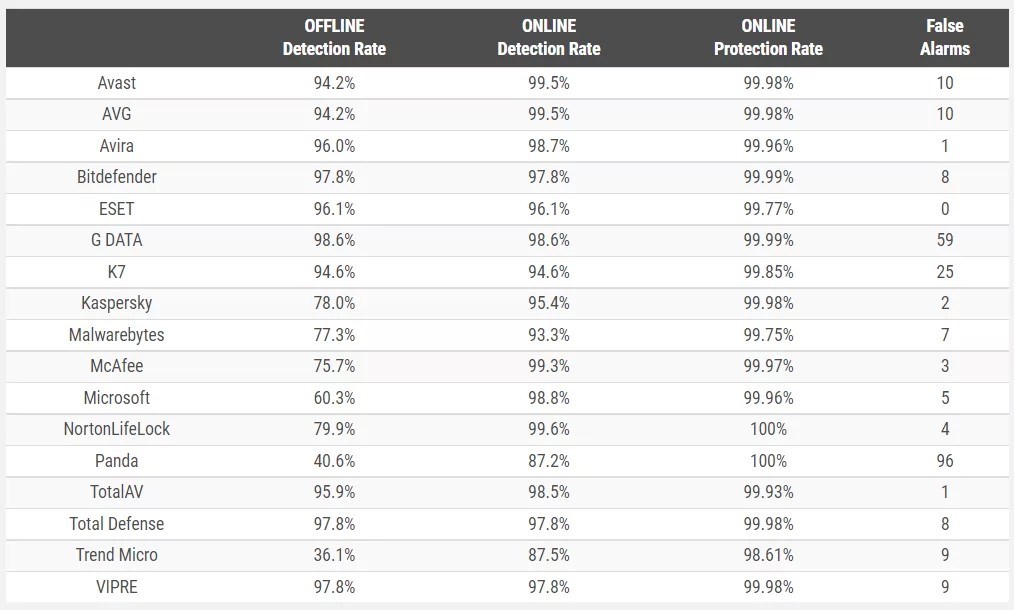Image resolution: width=1014 pixels, height=610 pixels.
Task: Click McAfee's 75.7% offline detection rate
Action: click(x=334, y=366)
